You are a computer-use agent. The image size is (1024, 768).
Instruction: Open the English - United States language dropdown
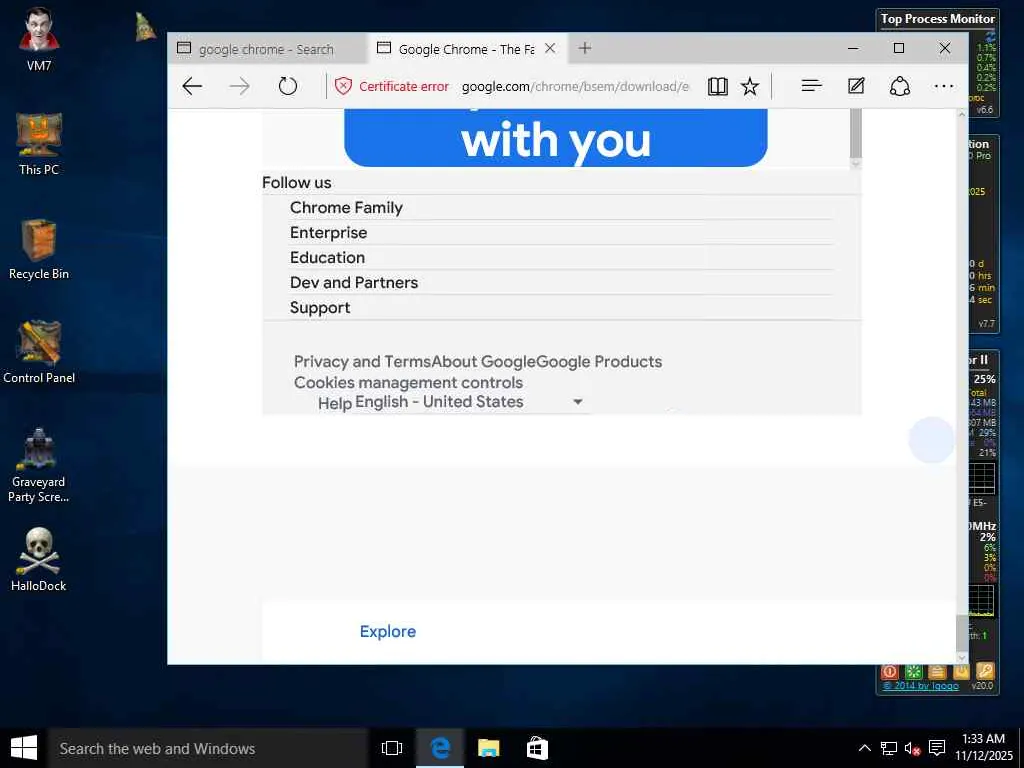coord(470,402)
